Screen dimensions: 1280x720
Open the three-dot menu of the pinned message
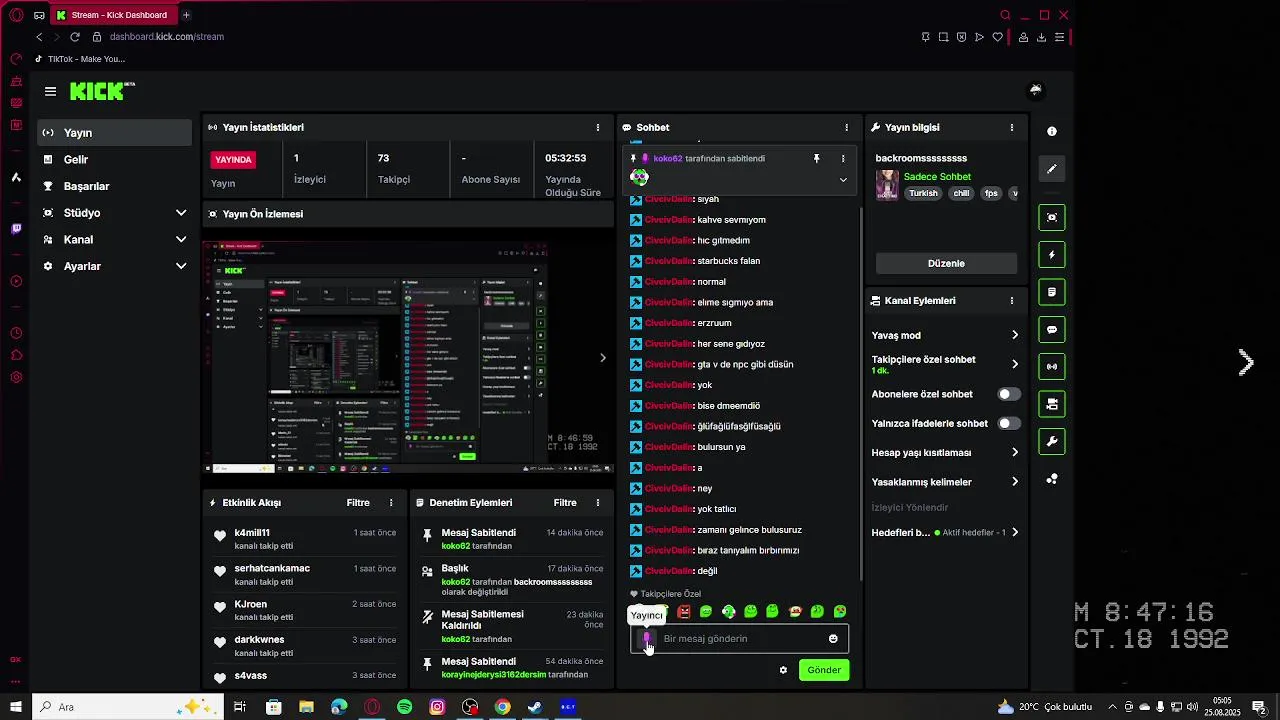pos(843,158)
